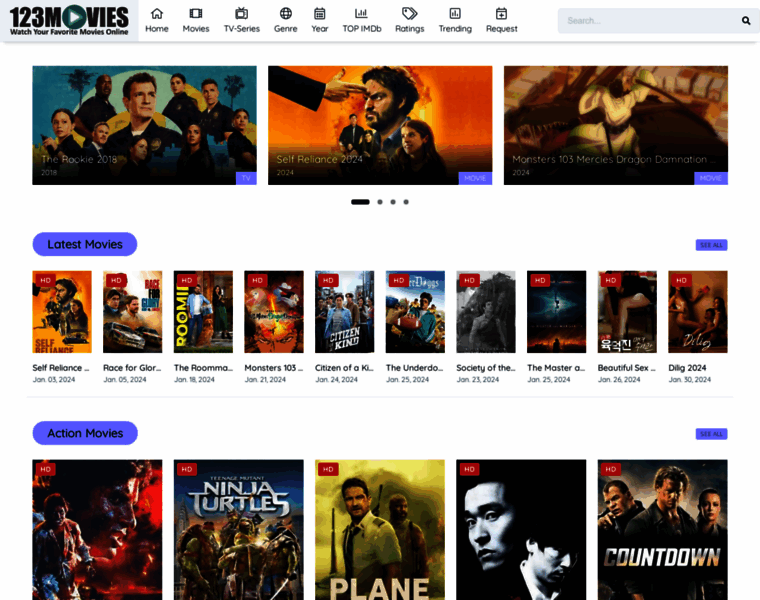Image resolution: width=760 pixels, height=600 pixels.
Task: Click the 'The Master a...' title link
Action: tap(556, 368)
